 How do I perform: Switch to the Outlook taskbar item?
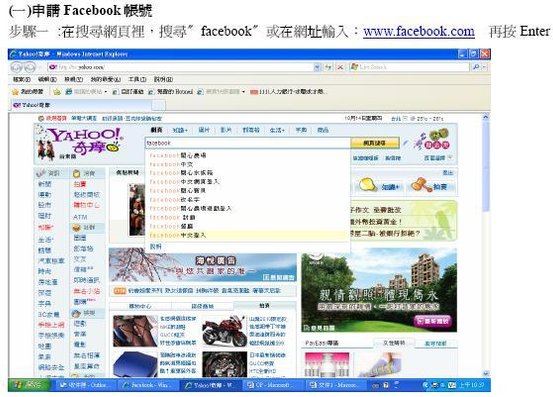(x=85, y=385)
